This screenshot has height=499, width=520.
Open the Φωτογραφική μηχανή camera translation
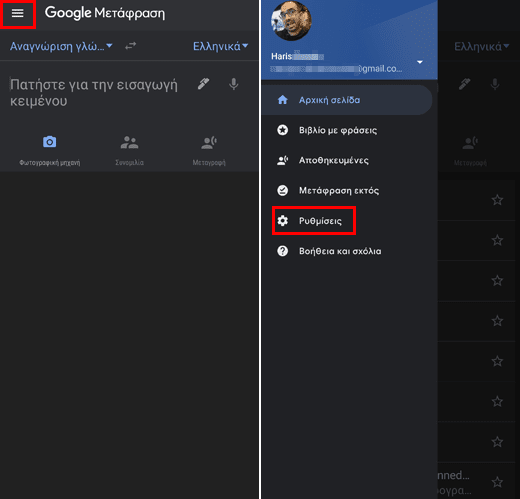(x=50, y=150)
